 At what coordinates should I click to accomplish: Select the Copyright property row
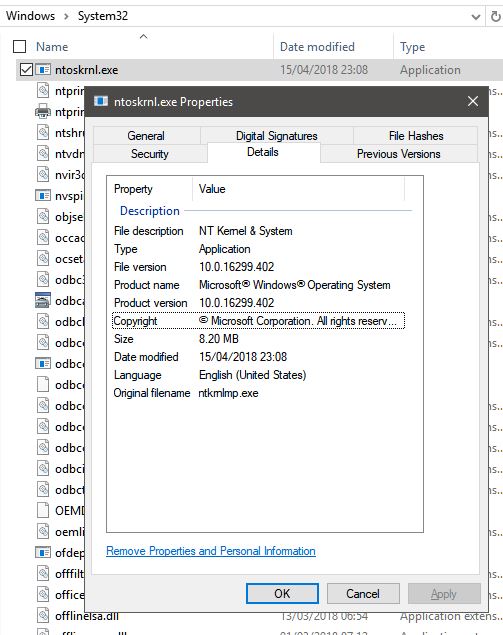click(x=258, y=321)
